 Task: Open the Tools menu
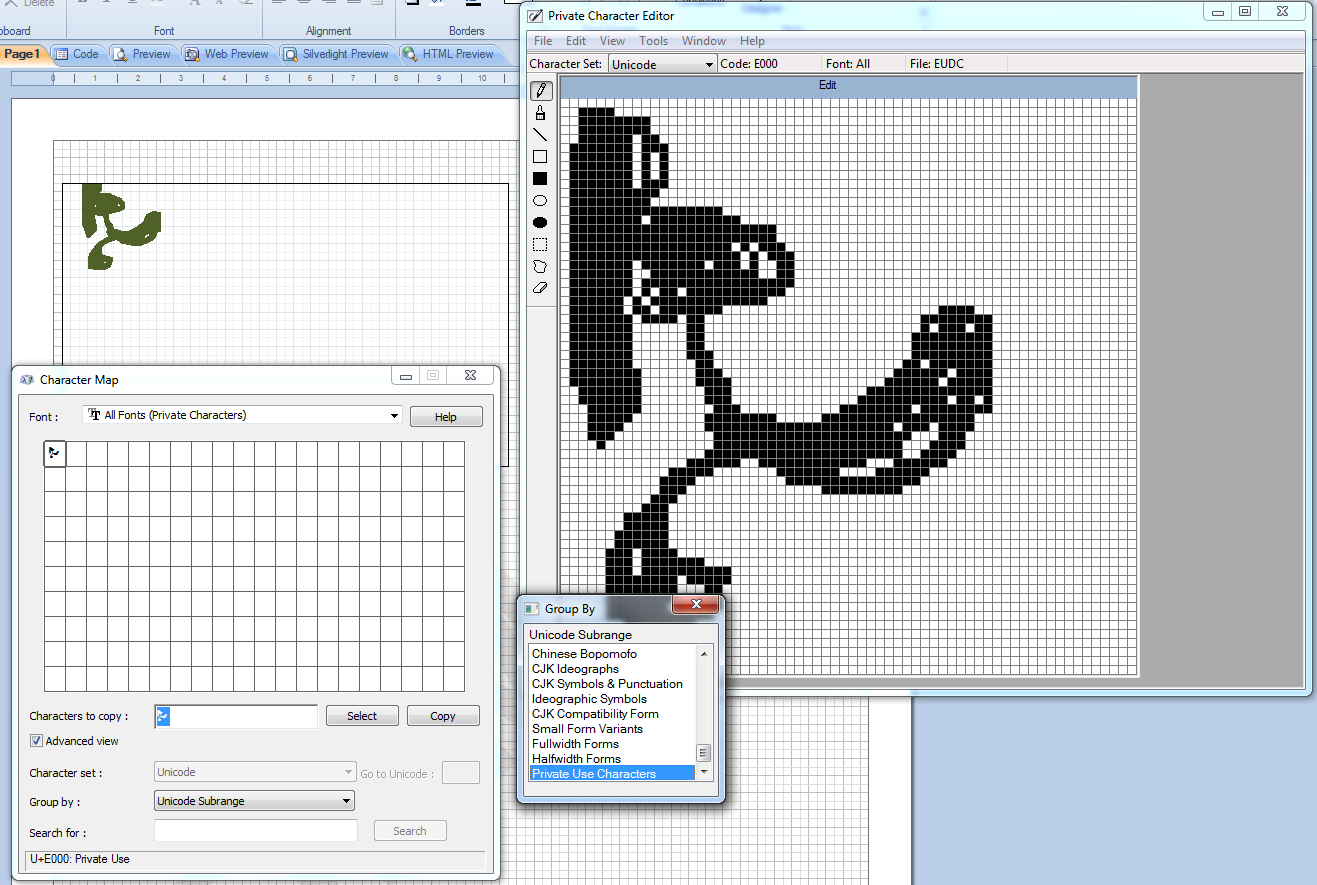[x=654, y=41]
